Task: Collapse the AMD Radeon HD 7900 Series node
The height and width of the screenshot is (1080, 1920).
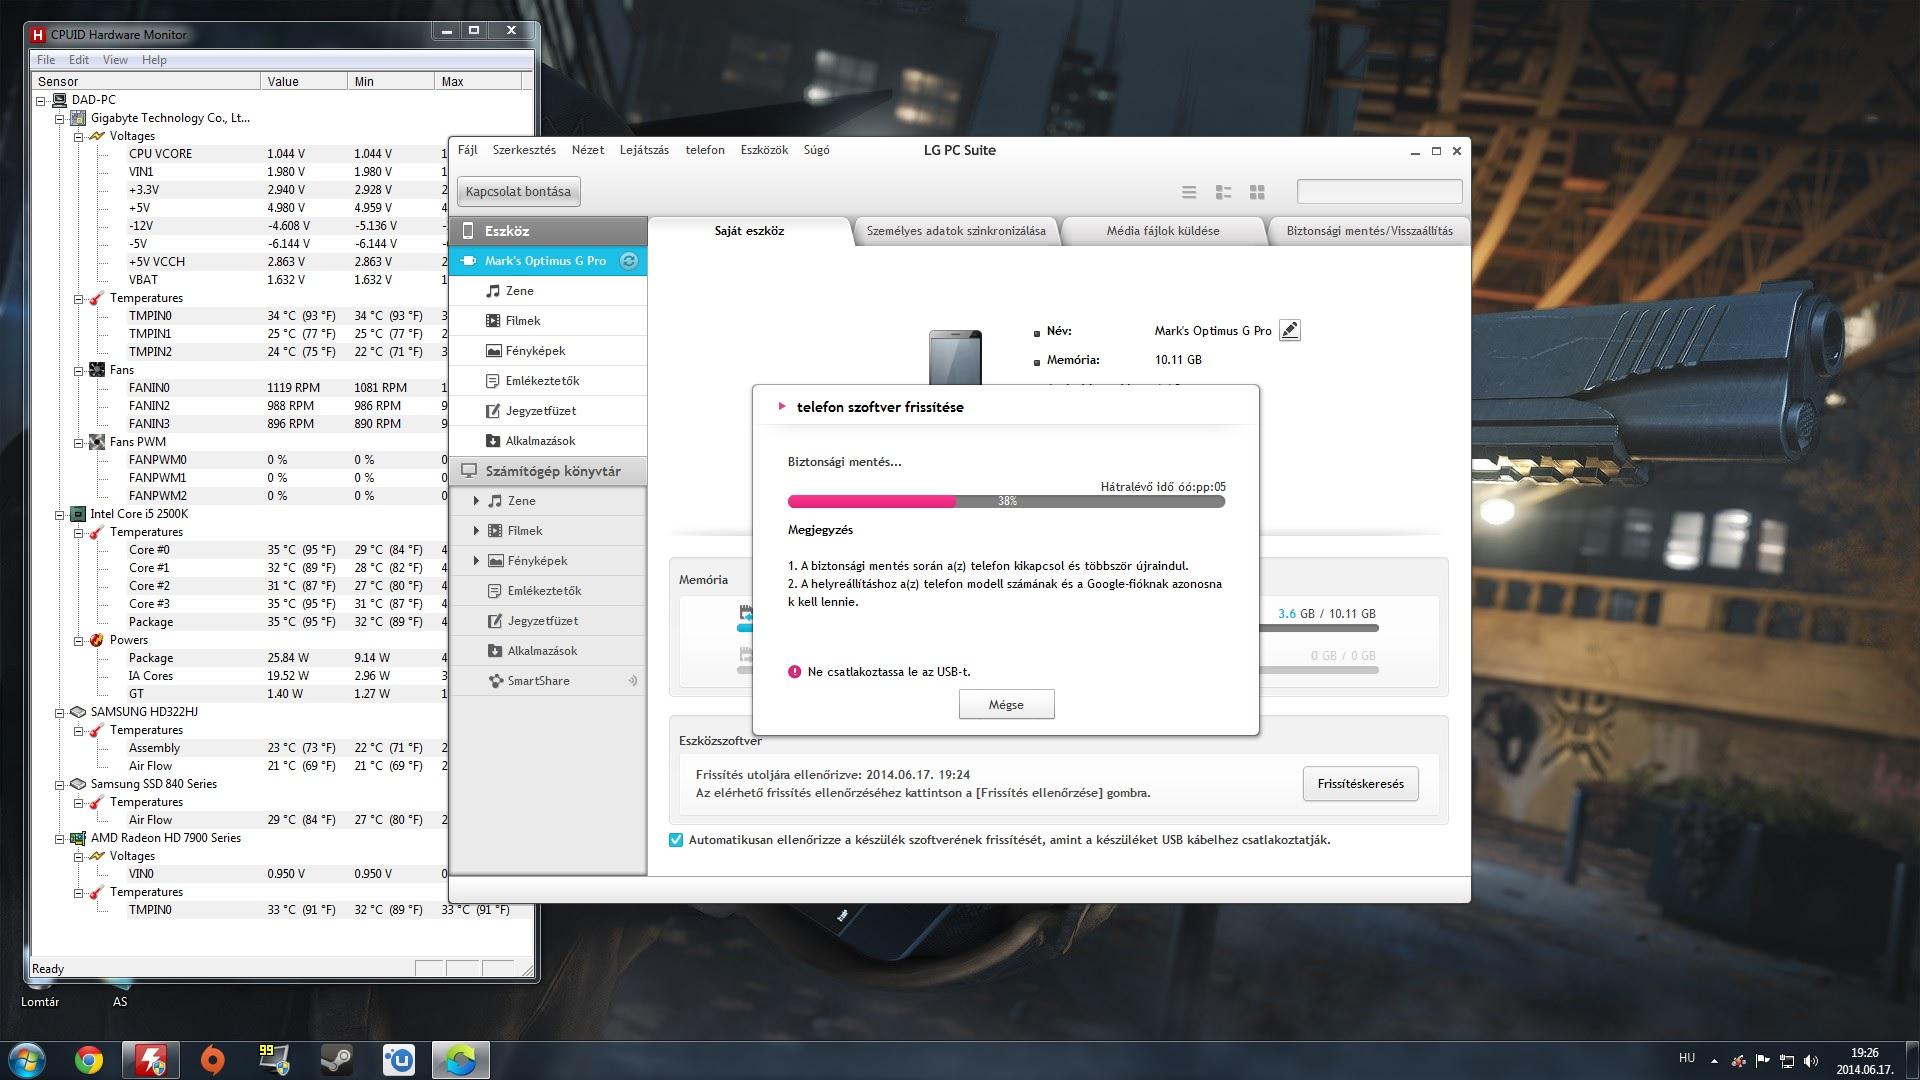Action: click(59, 838)
